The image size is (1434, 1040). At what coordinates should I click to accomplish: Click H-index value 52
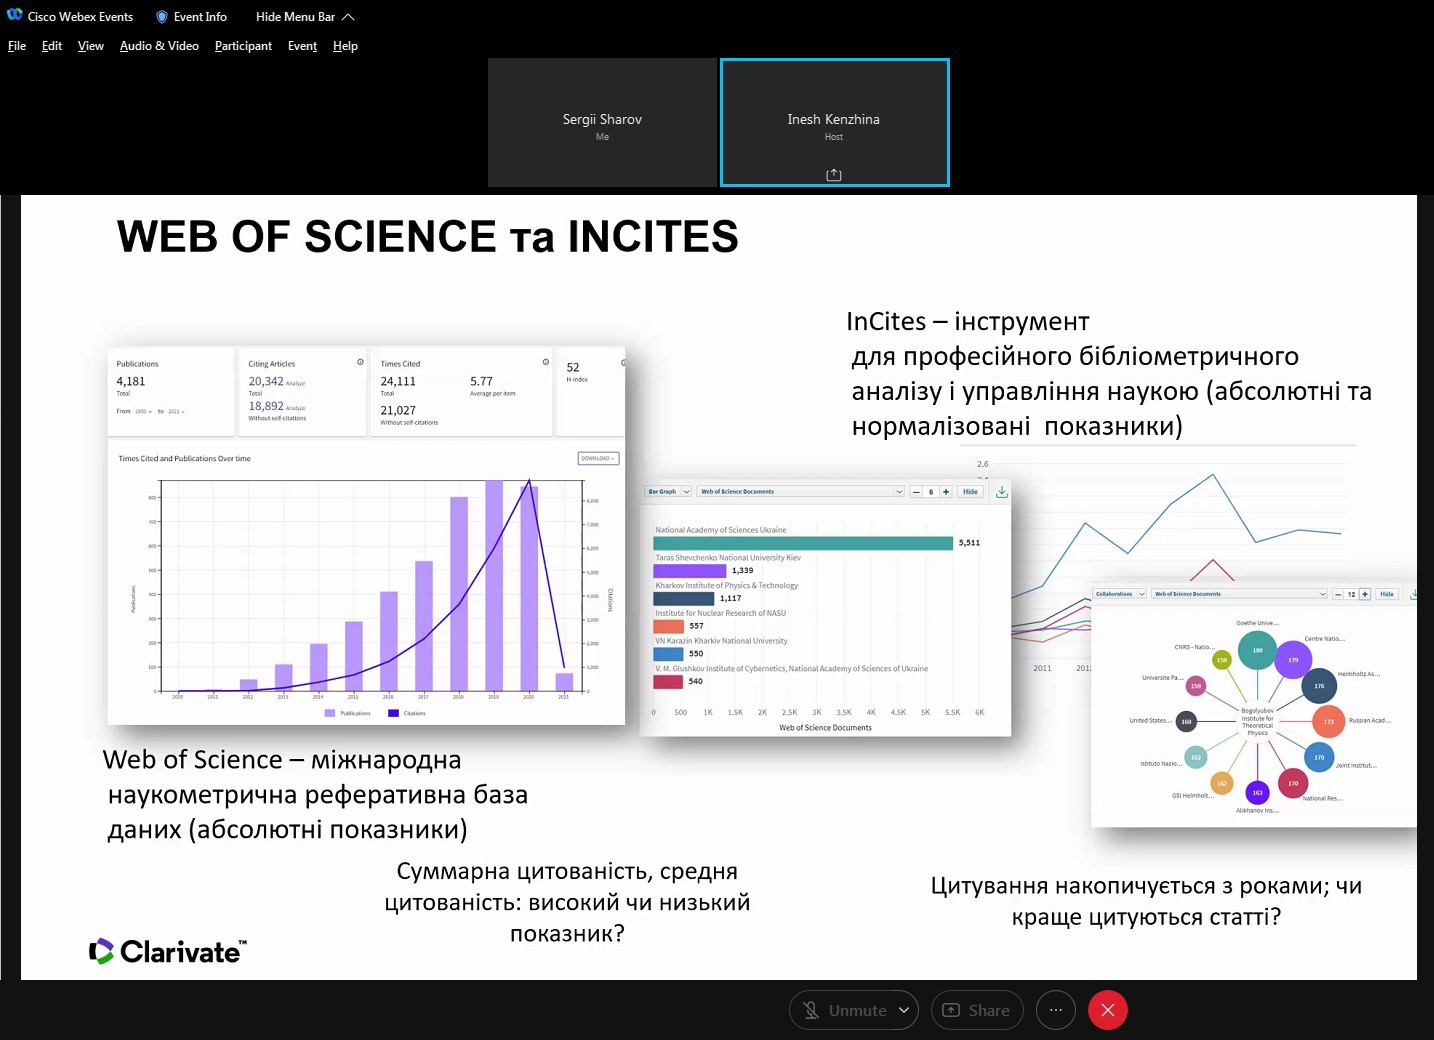(573, 367)
